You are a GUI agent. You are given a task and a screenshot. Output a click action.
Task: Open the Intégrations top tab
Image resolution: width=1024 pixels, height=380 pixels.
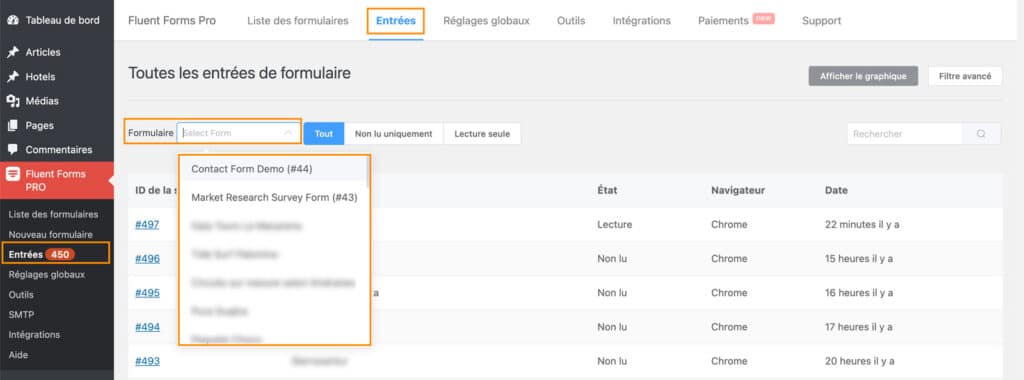click(x=641, y=21)
